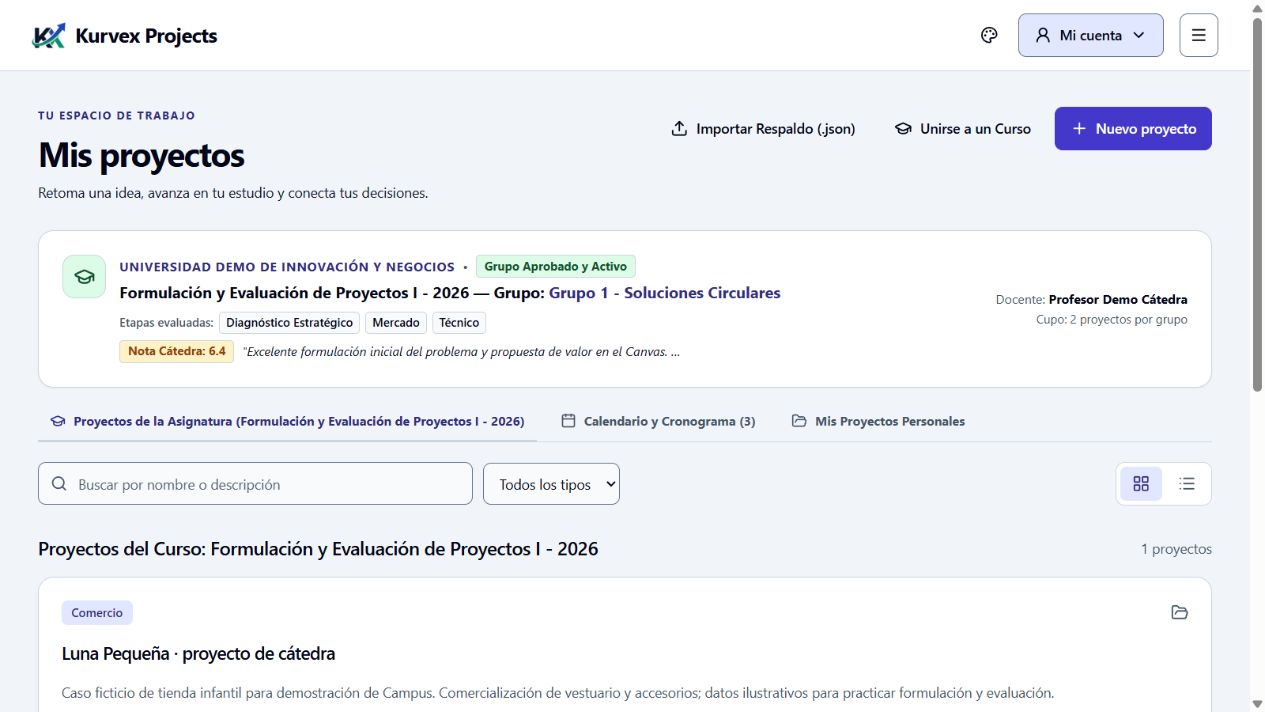Click the cap icon on Proyectos de la Asignatura tab
Image resolution: width=1265 pixels, height=712 pixels.
(58, 421)
